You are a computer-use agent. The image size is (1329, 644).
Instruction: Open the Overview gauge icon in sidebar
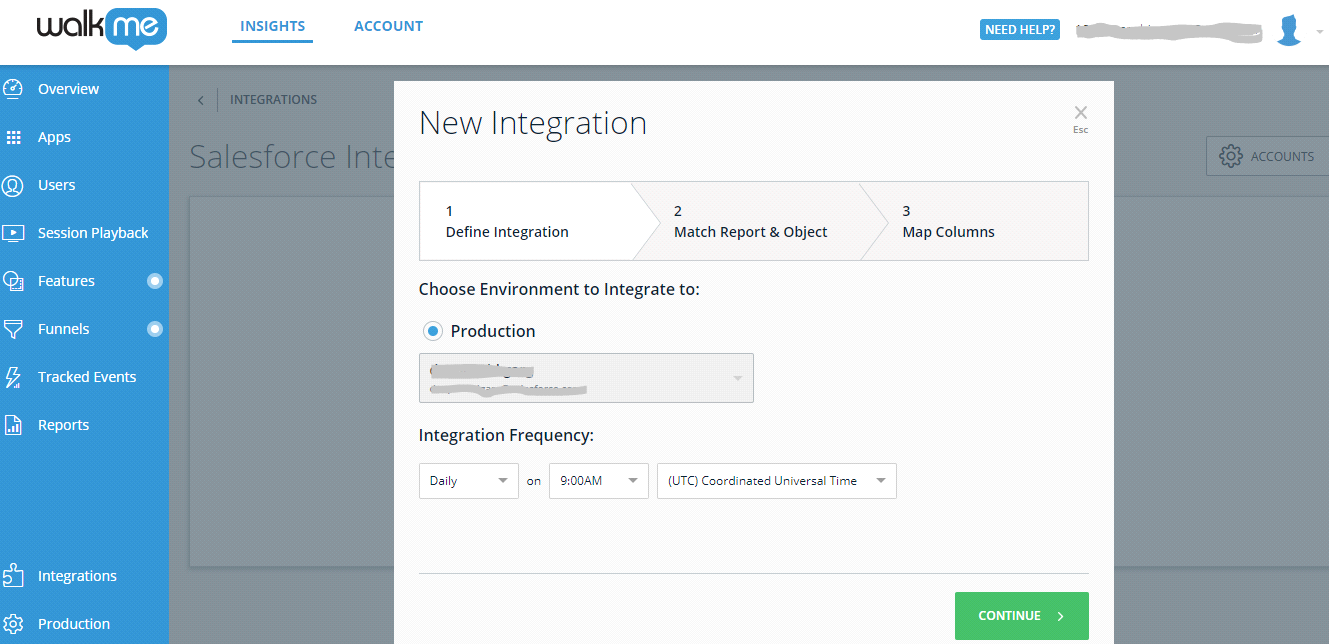pyautogui.click(x=13, y=89)
